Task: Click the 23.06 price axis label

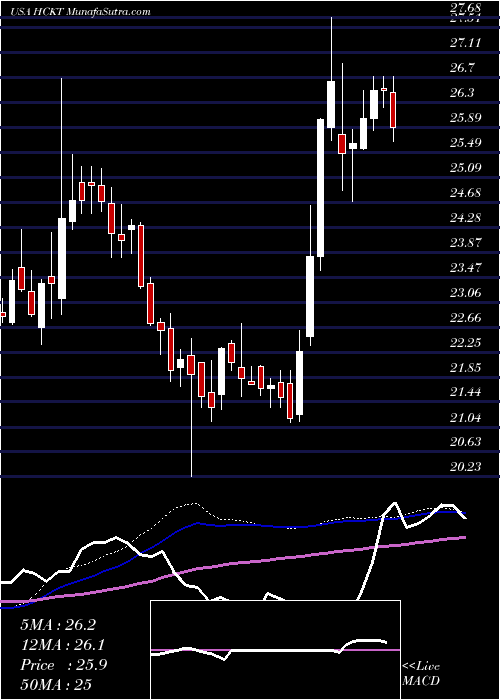Action: 466,293
